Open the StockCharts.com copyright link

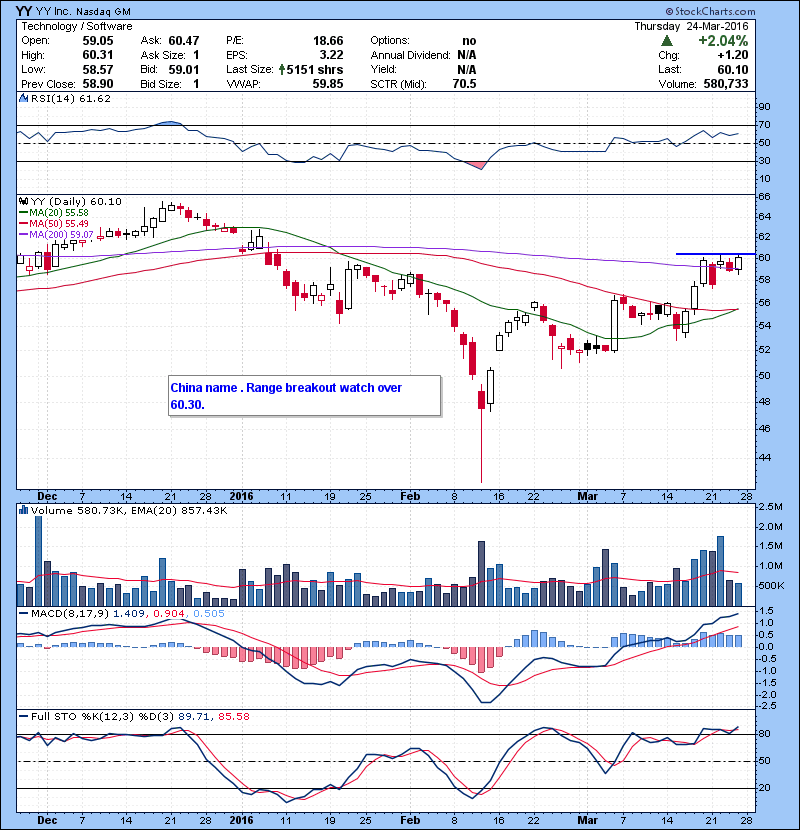[x=710, y=11]
